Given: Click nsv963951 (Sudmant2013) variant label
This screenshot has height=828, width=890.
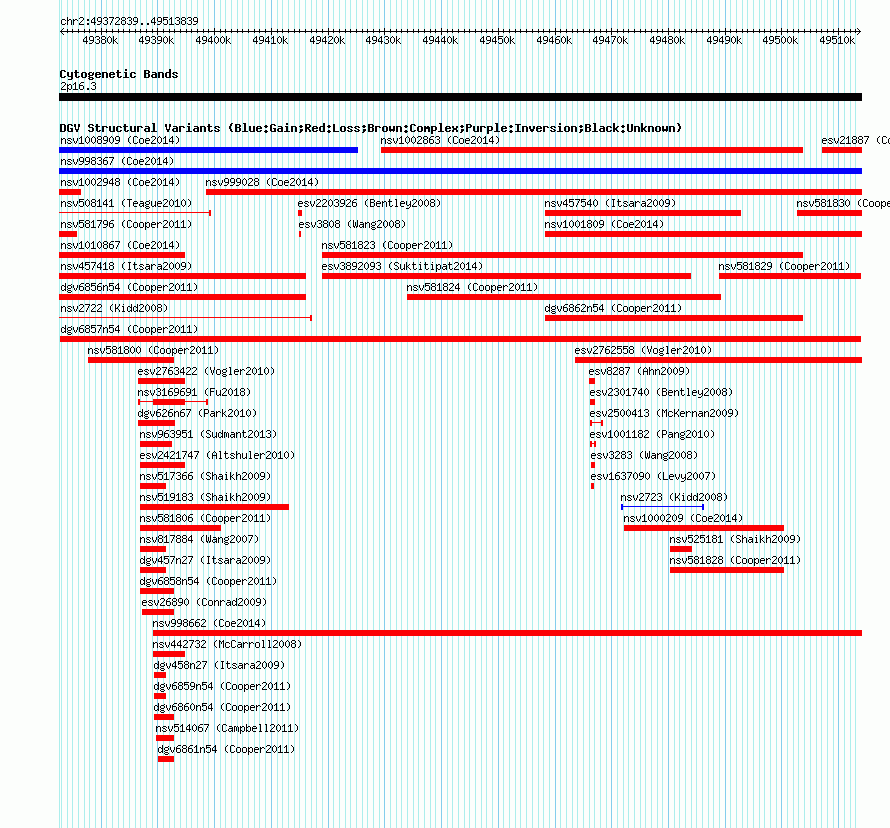Looking at the screenshot, I should [208, 434].
